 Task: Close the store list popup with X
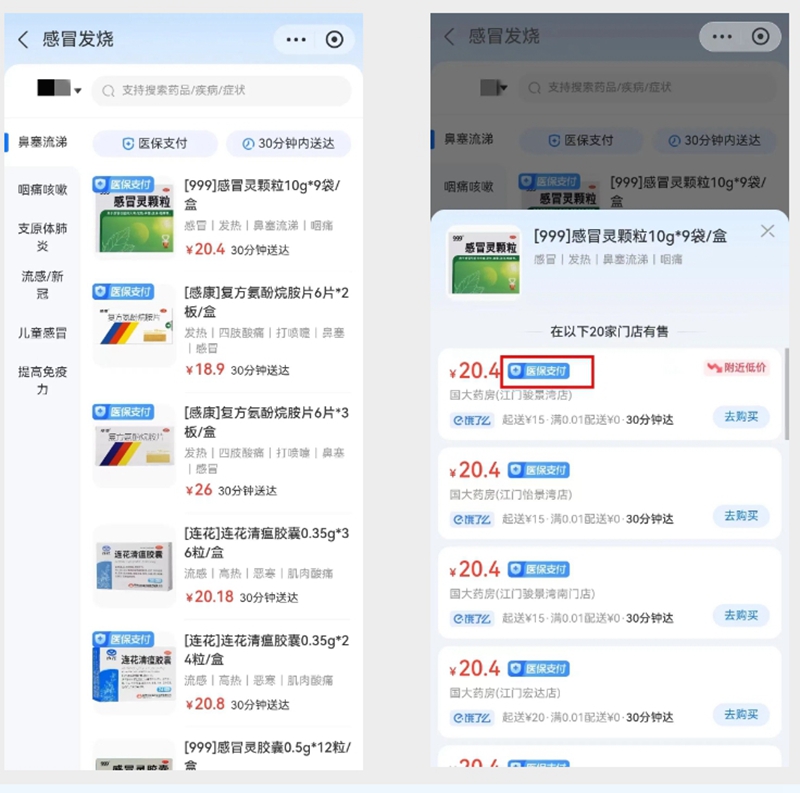click(767, 231)
